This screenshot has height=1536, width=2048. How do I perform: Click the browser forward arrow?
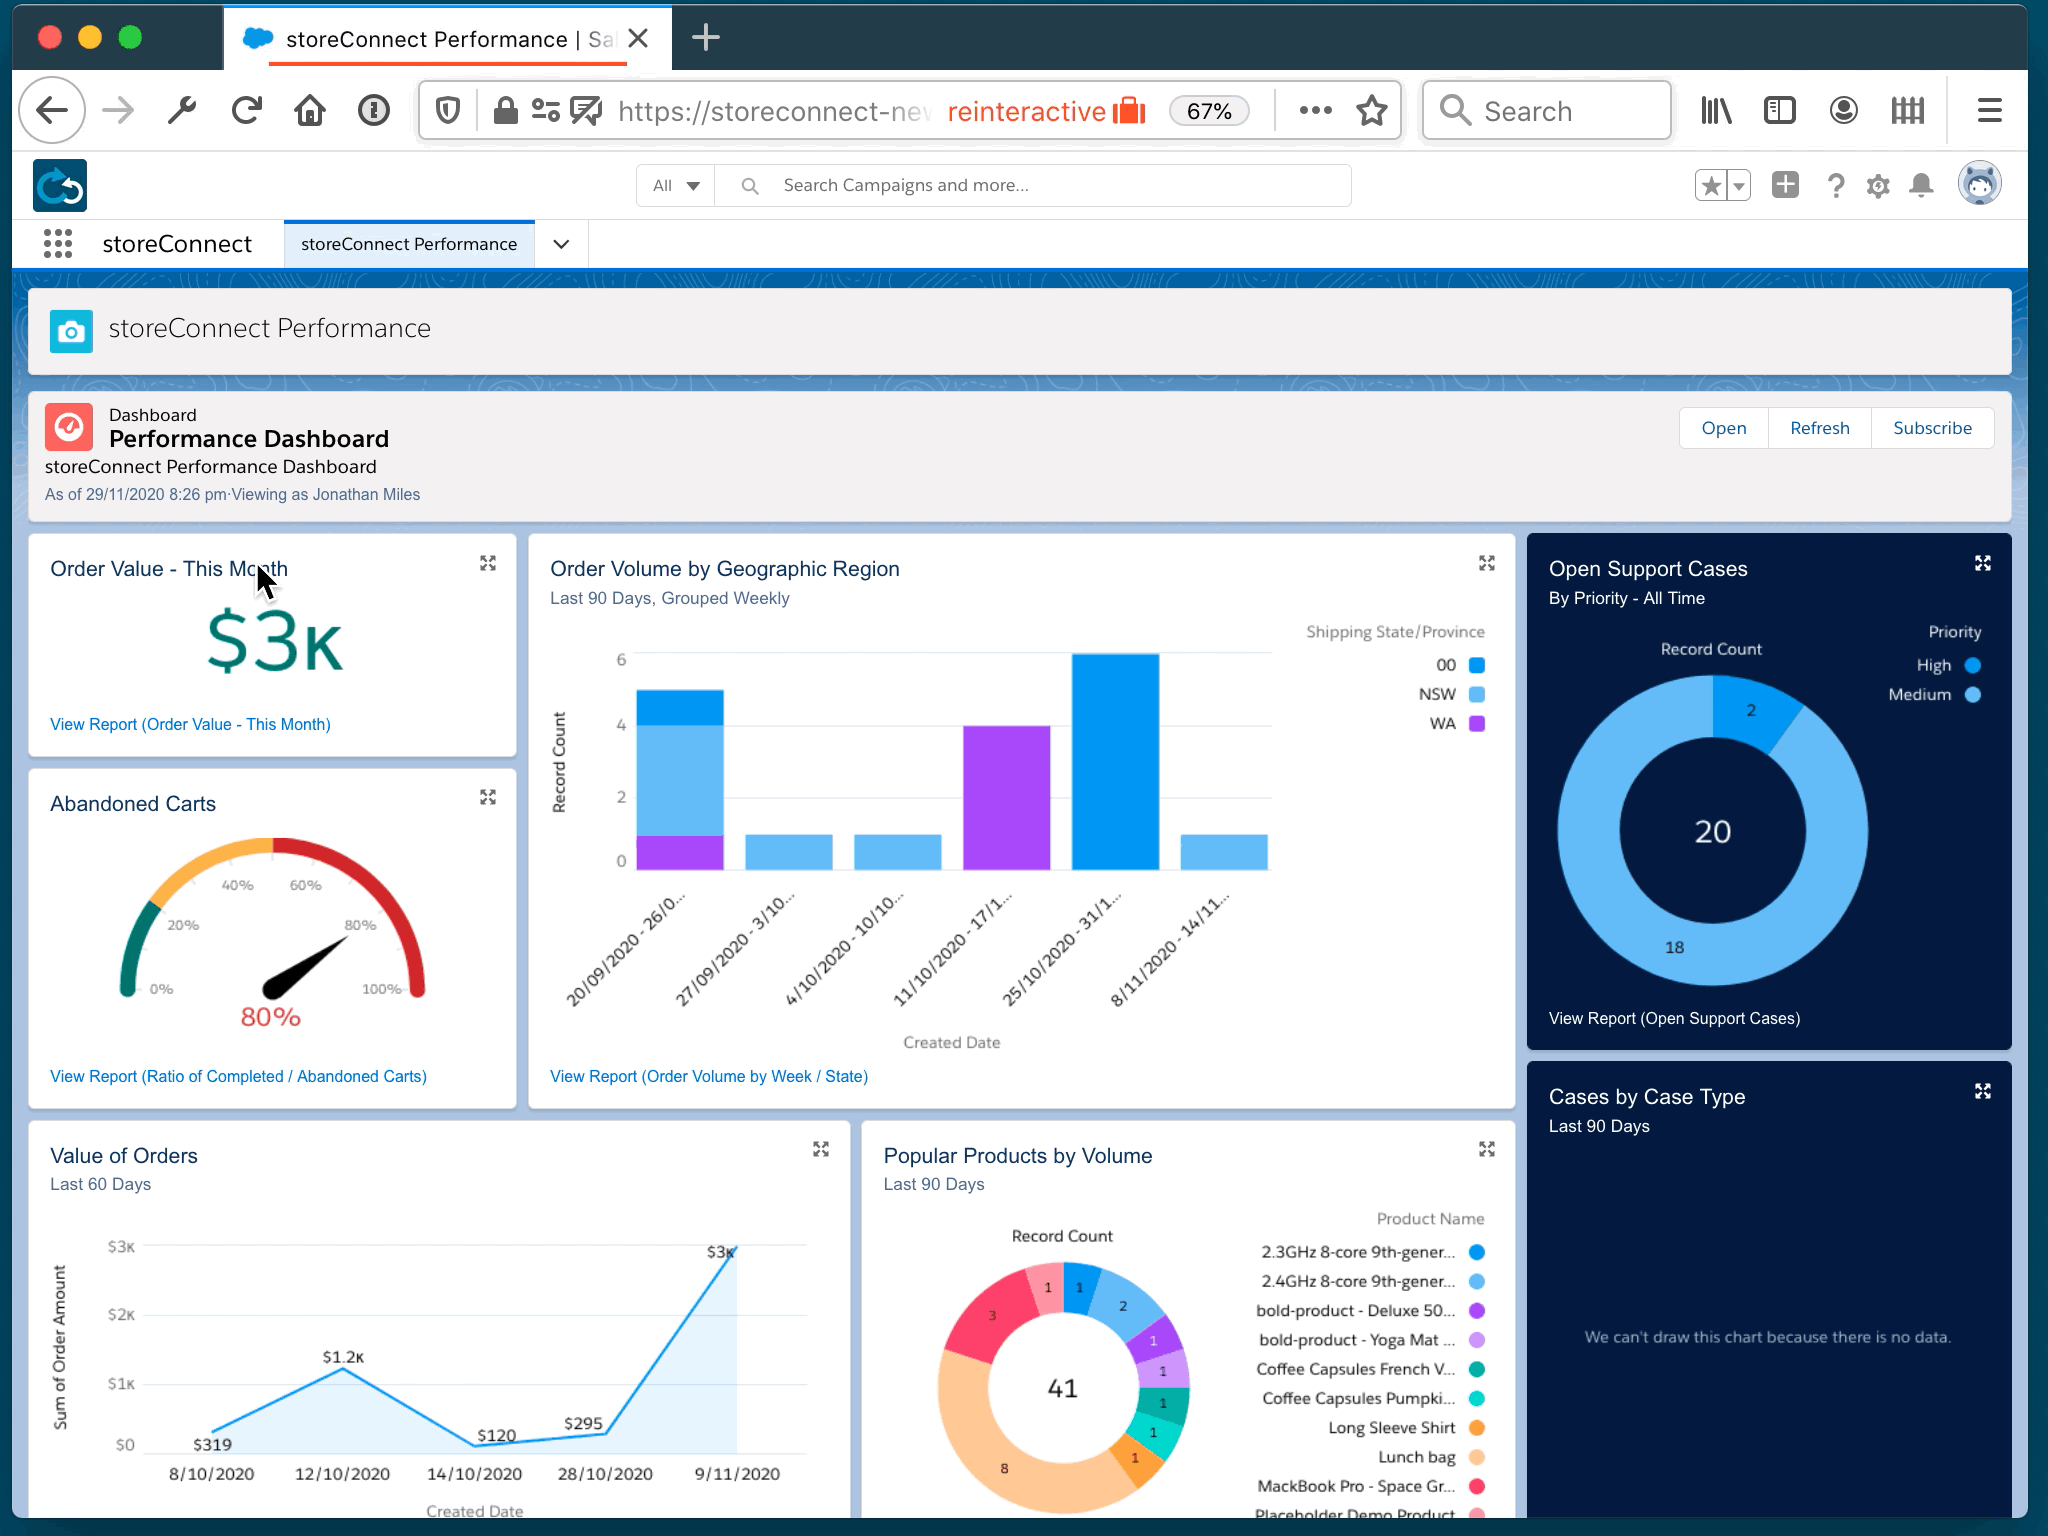(x=118, y=110)
